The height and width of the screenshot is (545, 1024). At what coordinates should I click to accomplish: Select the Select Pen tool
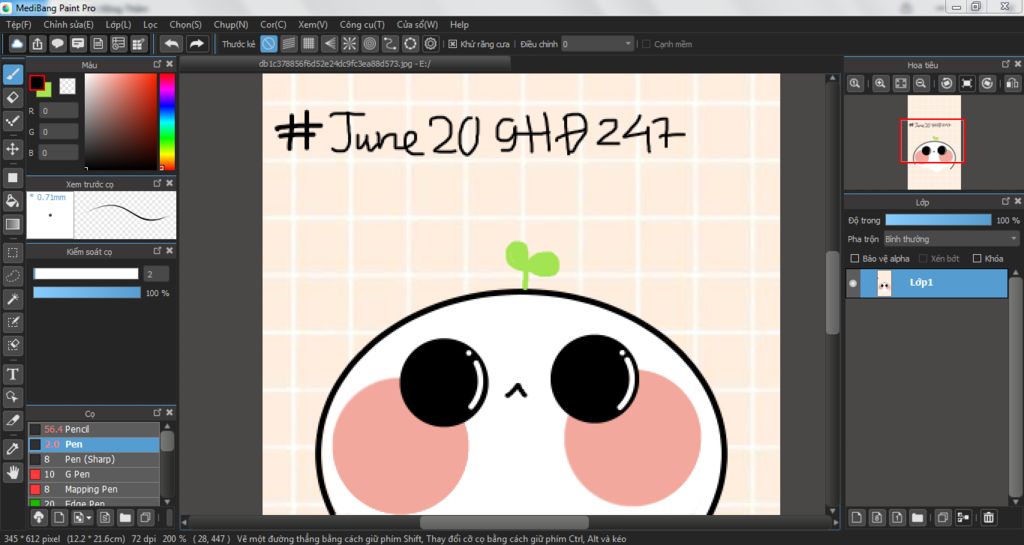click(12, 322)
